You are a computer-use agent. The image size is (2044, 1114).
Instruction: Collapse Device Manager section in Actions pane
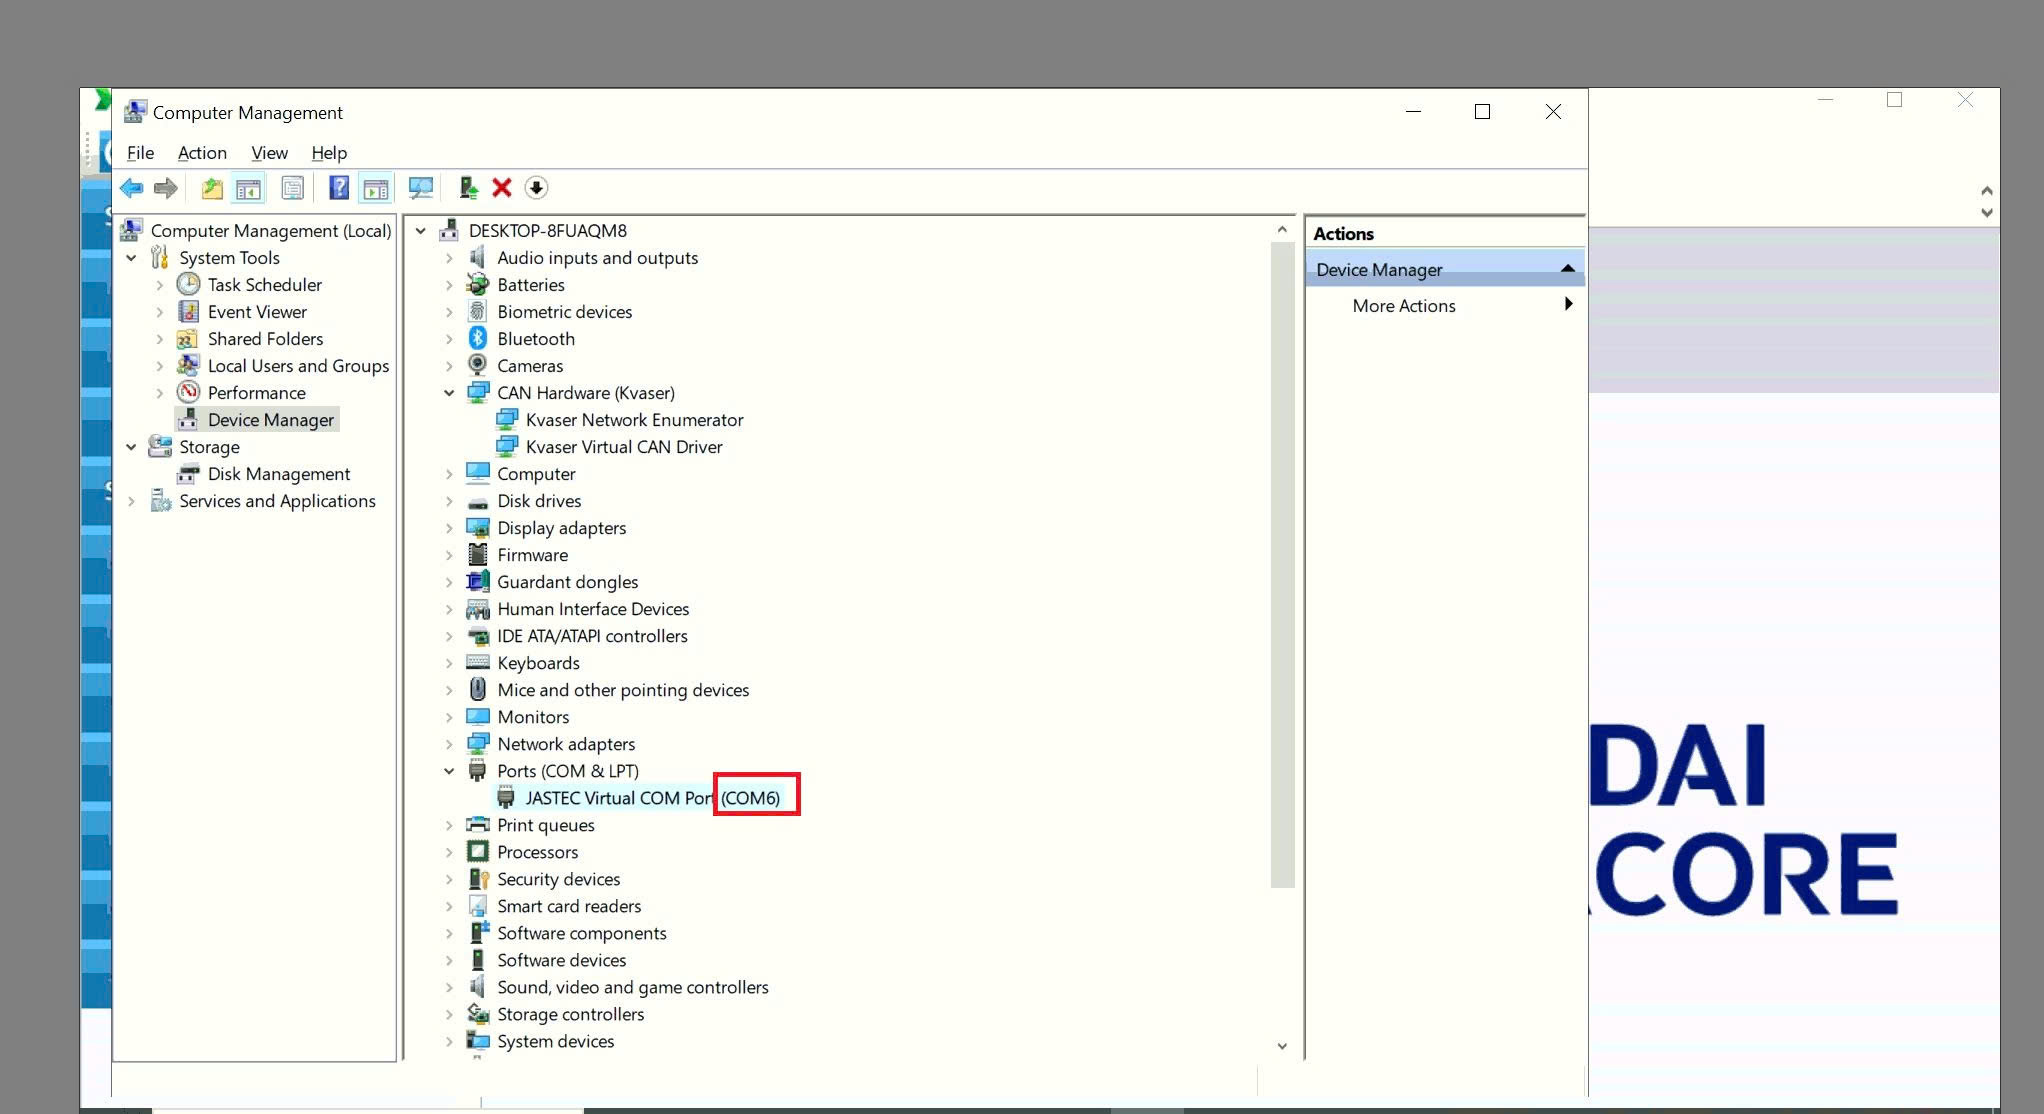(x=1567, y=269)
